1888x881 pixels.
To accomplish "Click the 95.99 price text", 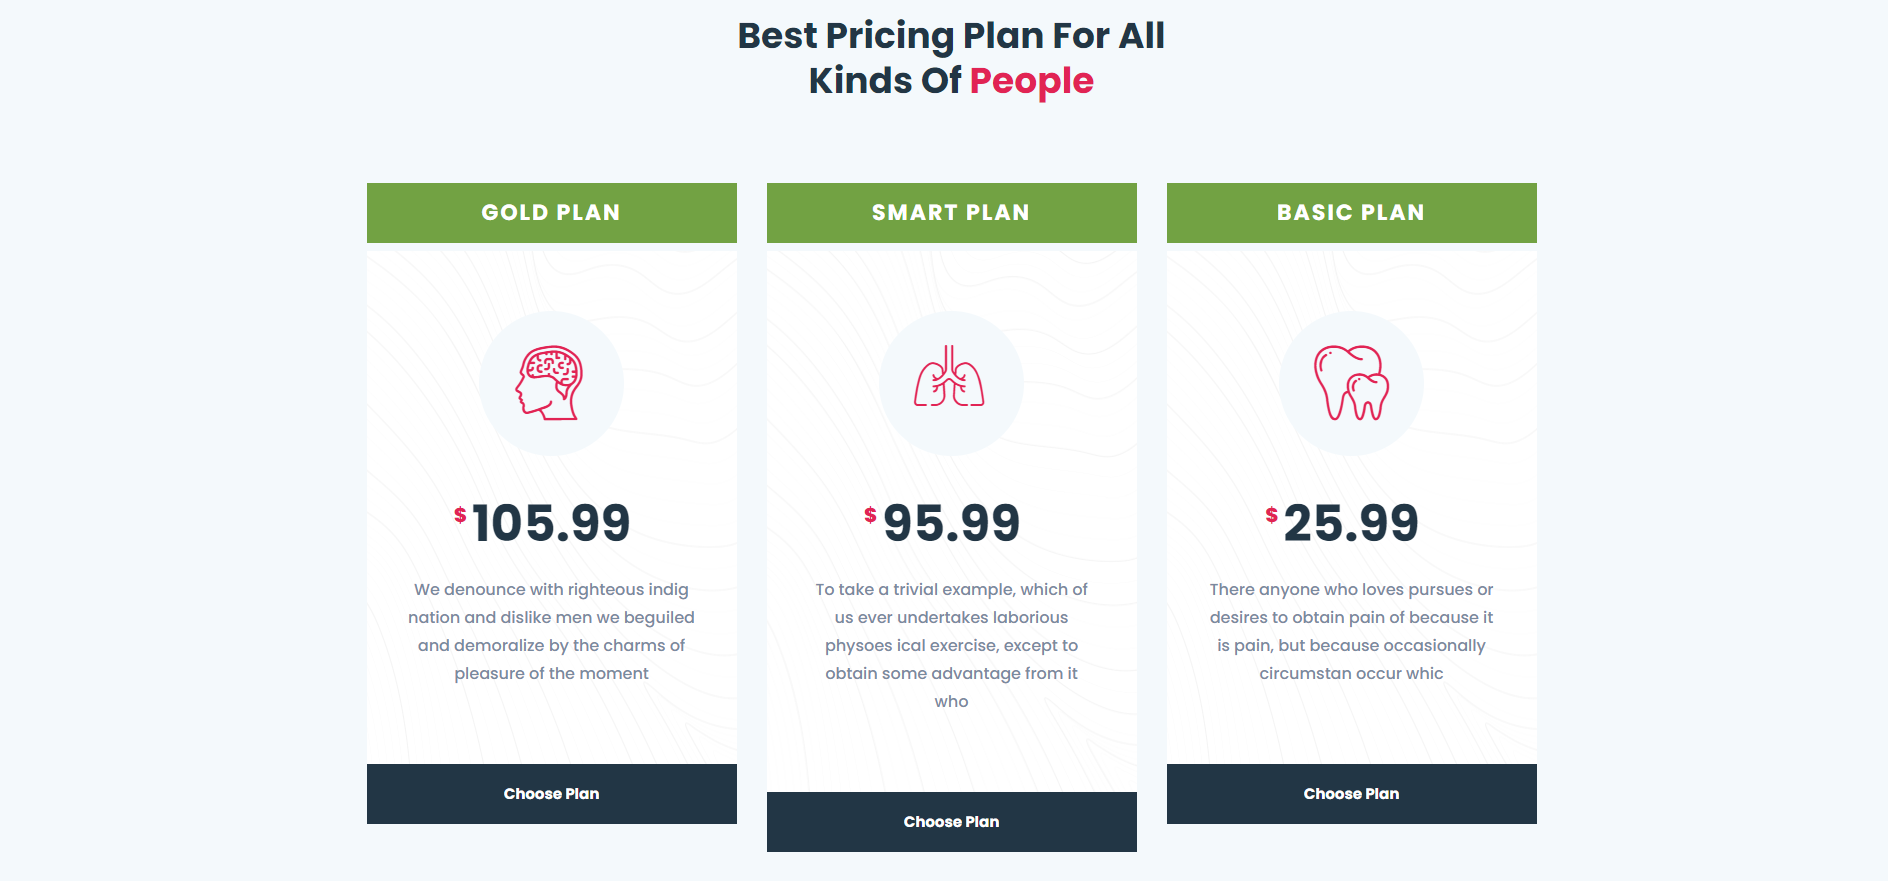I will 952,523.
